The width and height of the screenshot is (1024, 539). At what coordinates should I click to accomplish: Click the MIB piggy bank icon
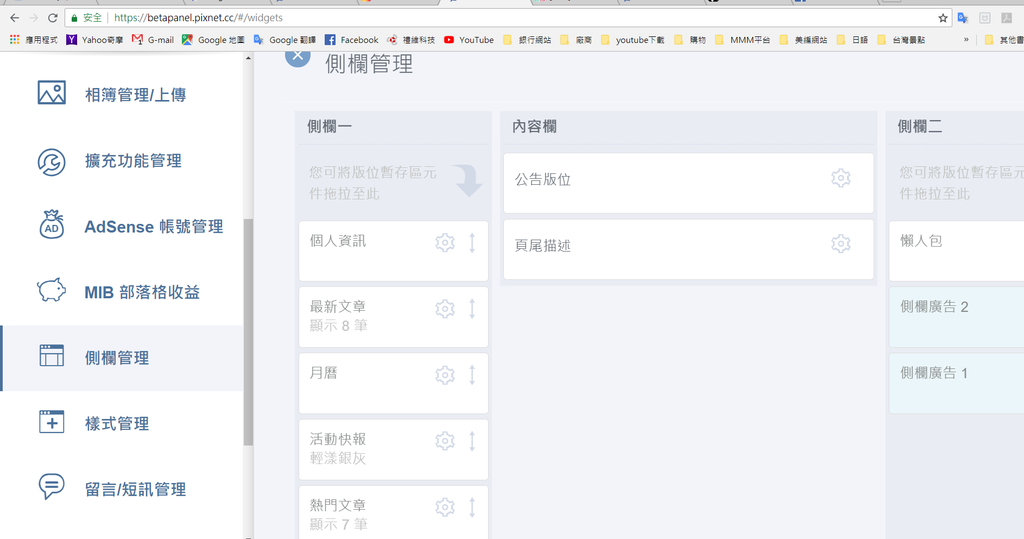[52, 289]
